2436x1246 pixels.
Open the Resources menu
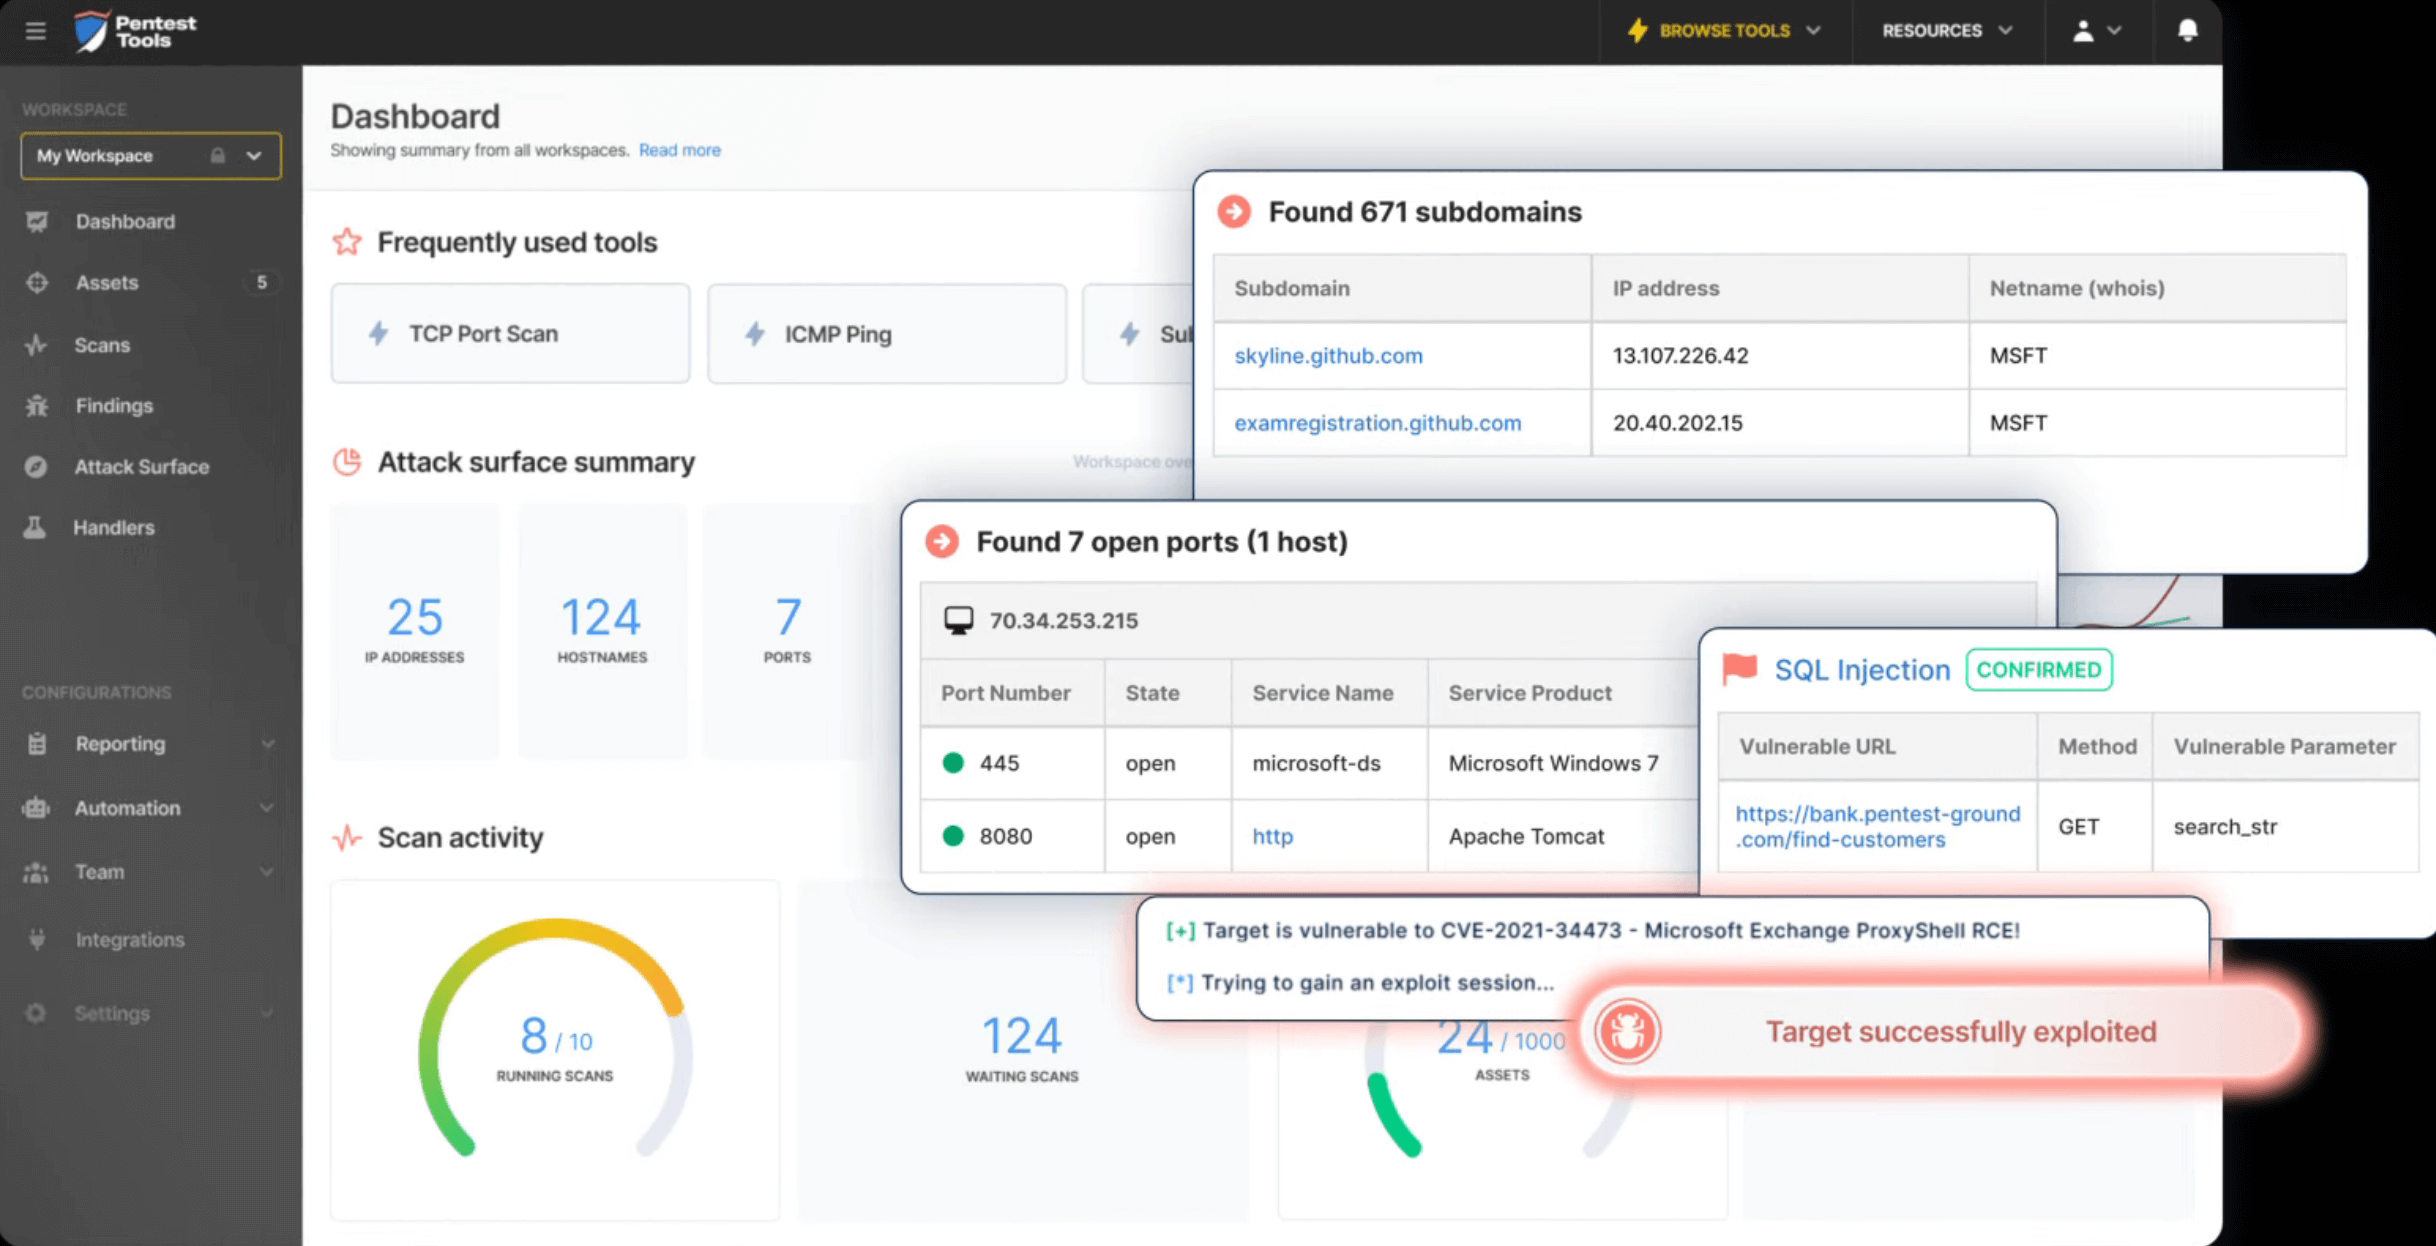(x=1944, y=30)
